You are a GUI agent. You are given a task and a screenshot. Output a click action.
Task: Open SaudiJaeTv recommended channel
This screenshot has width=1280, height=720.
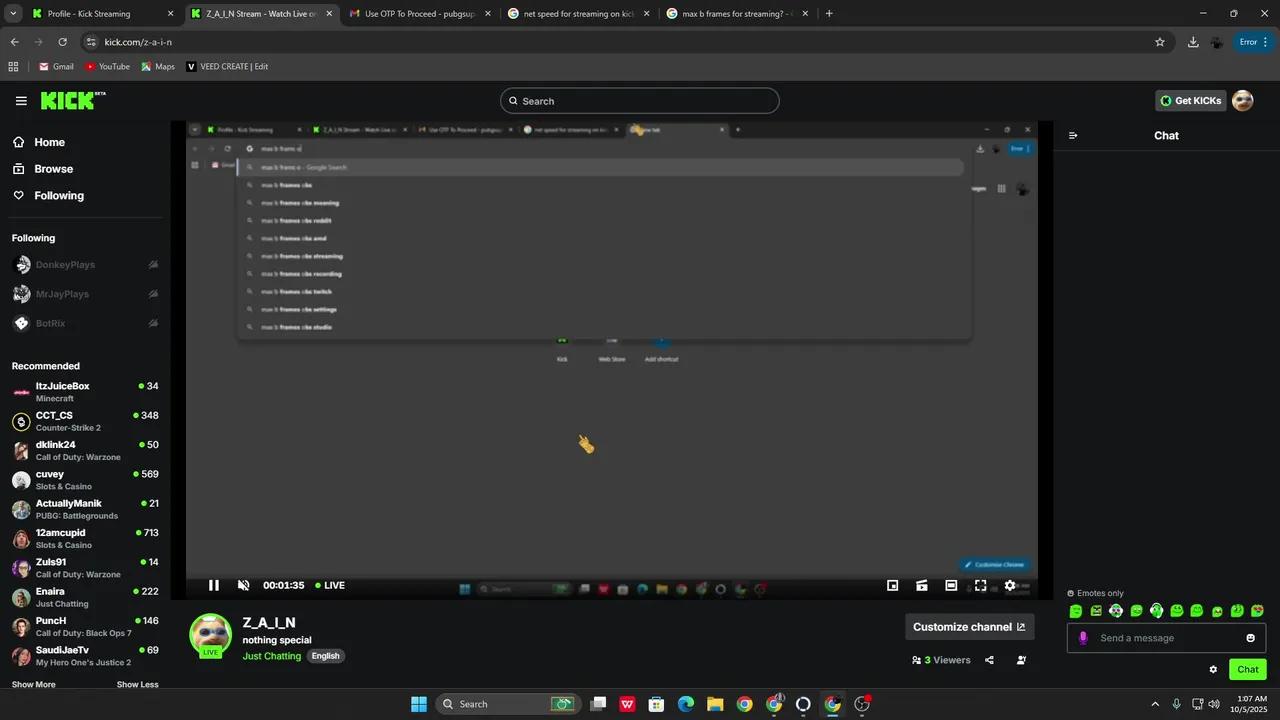tap(85, 656)
